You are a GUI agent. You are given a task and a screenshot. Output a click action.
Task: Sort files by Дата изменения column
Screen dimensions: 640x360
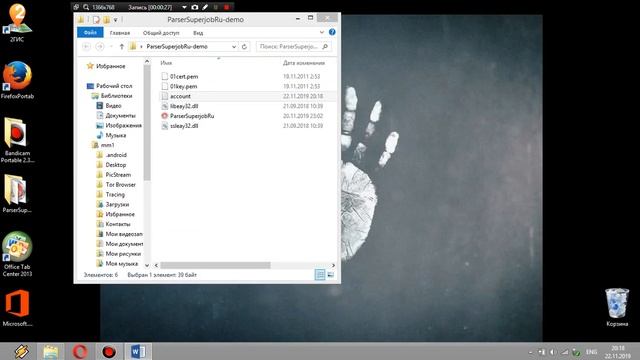(x=304, y=63)
